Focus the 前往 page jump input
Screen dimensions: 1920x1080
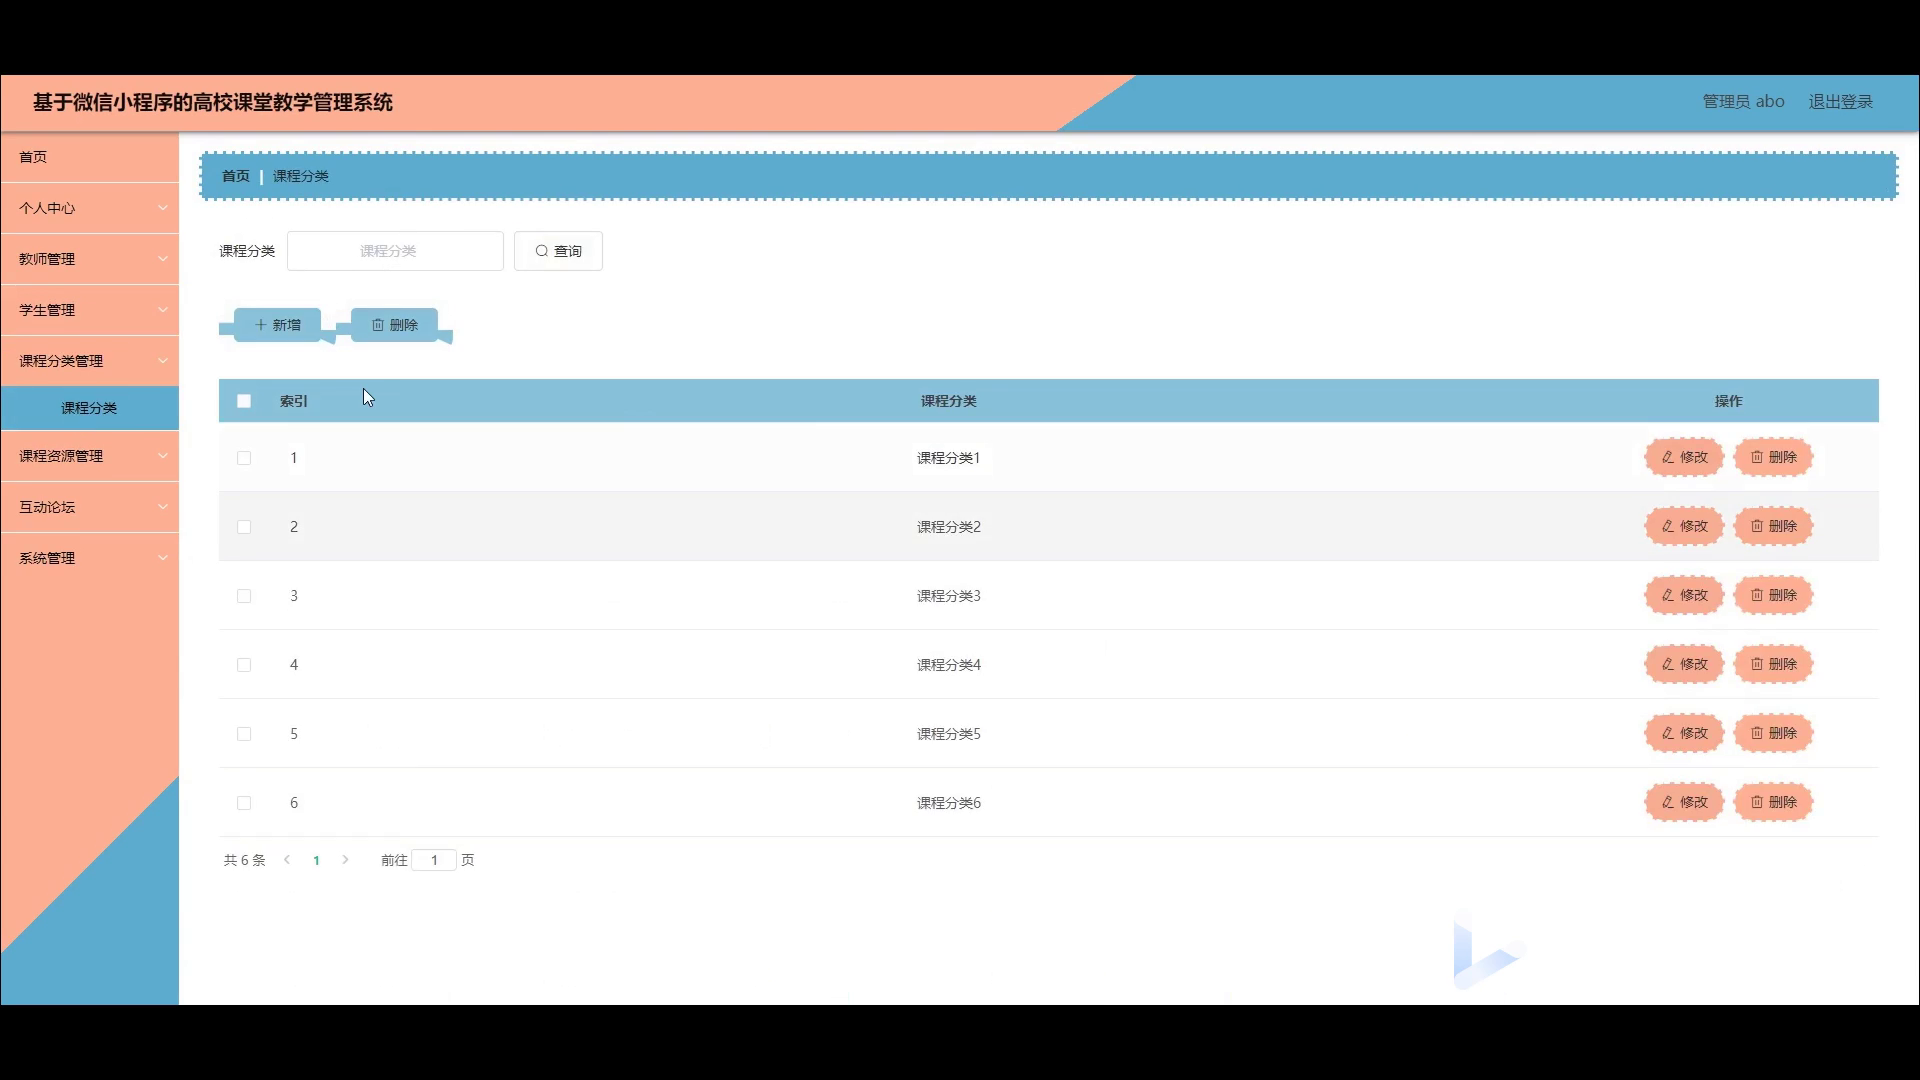tap(434, 860)
